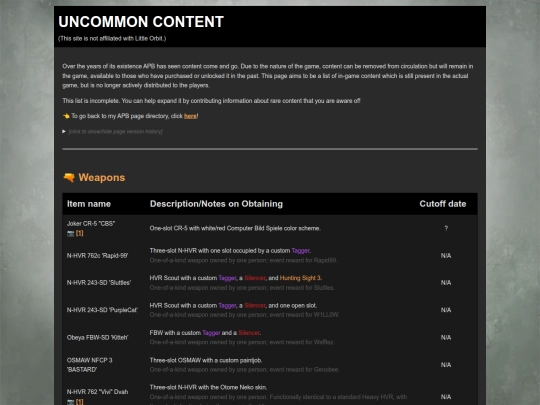
Task: Click 'One-slot CR-5 with white/red' description
Action: point(235,228)
